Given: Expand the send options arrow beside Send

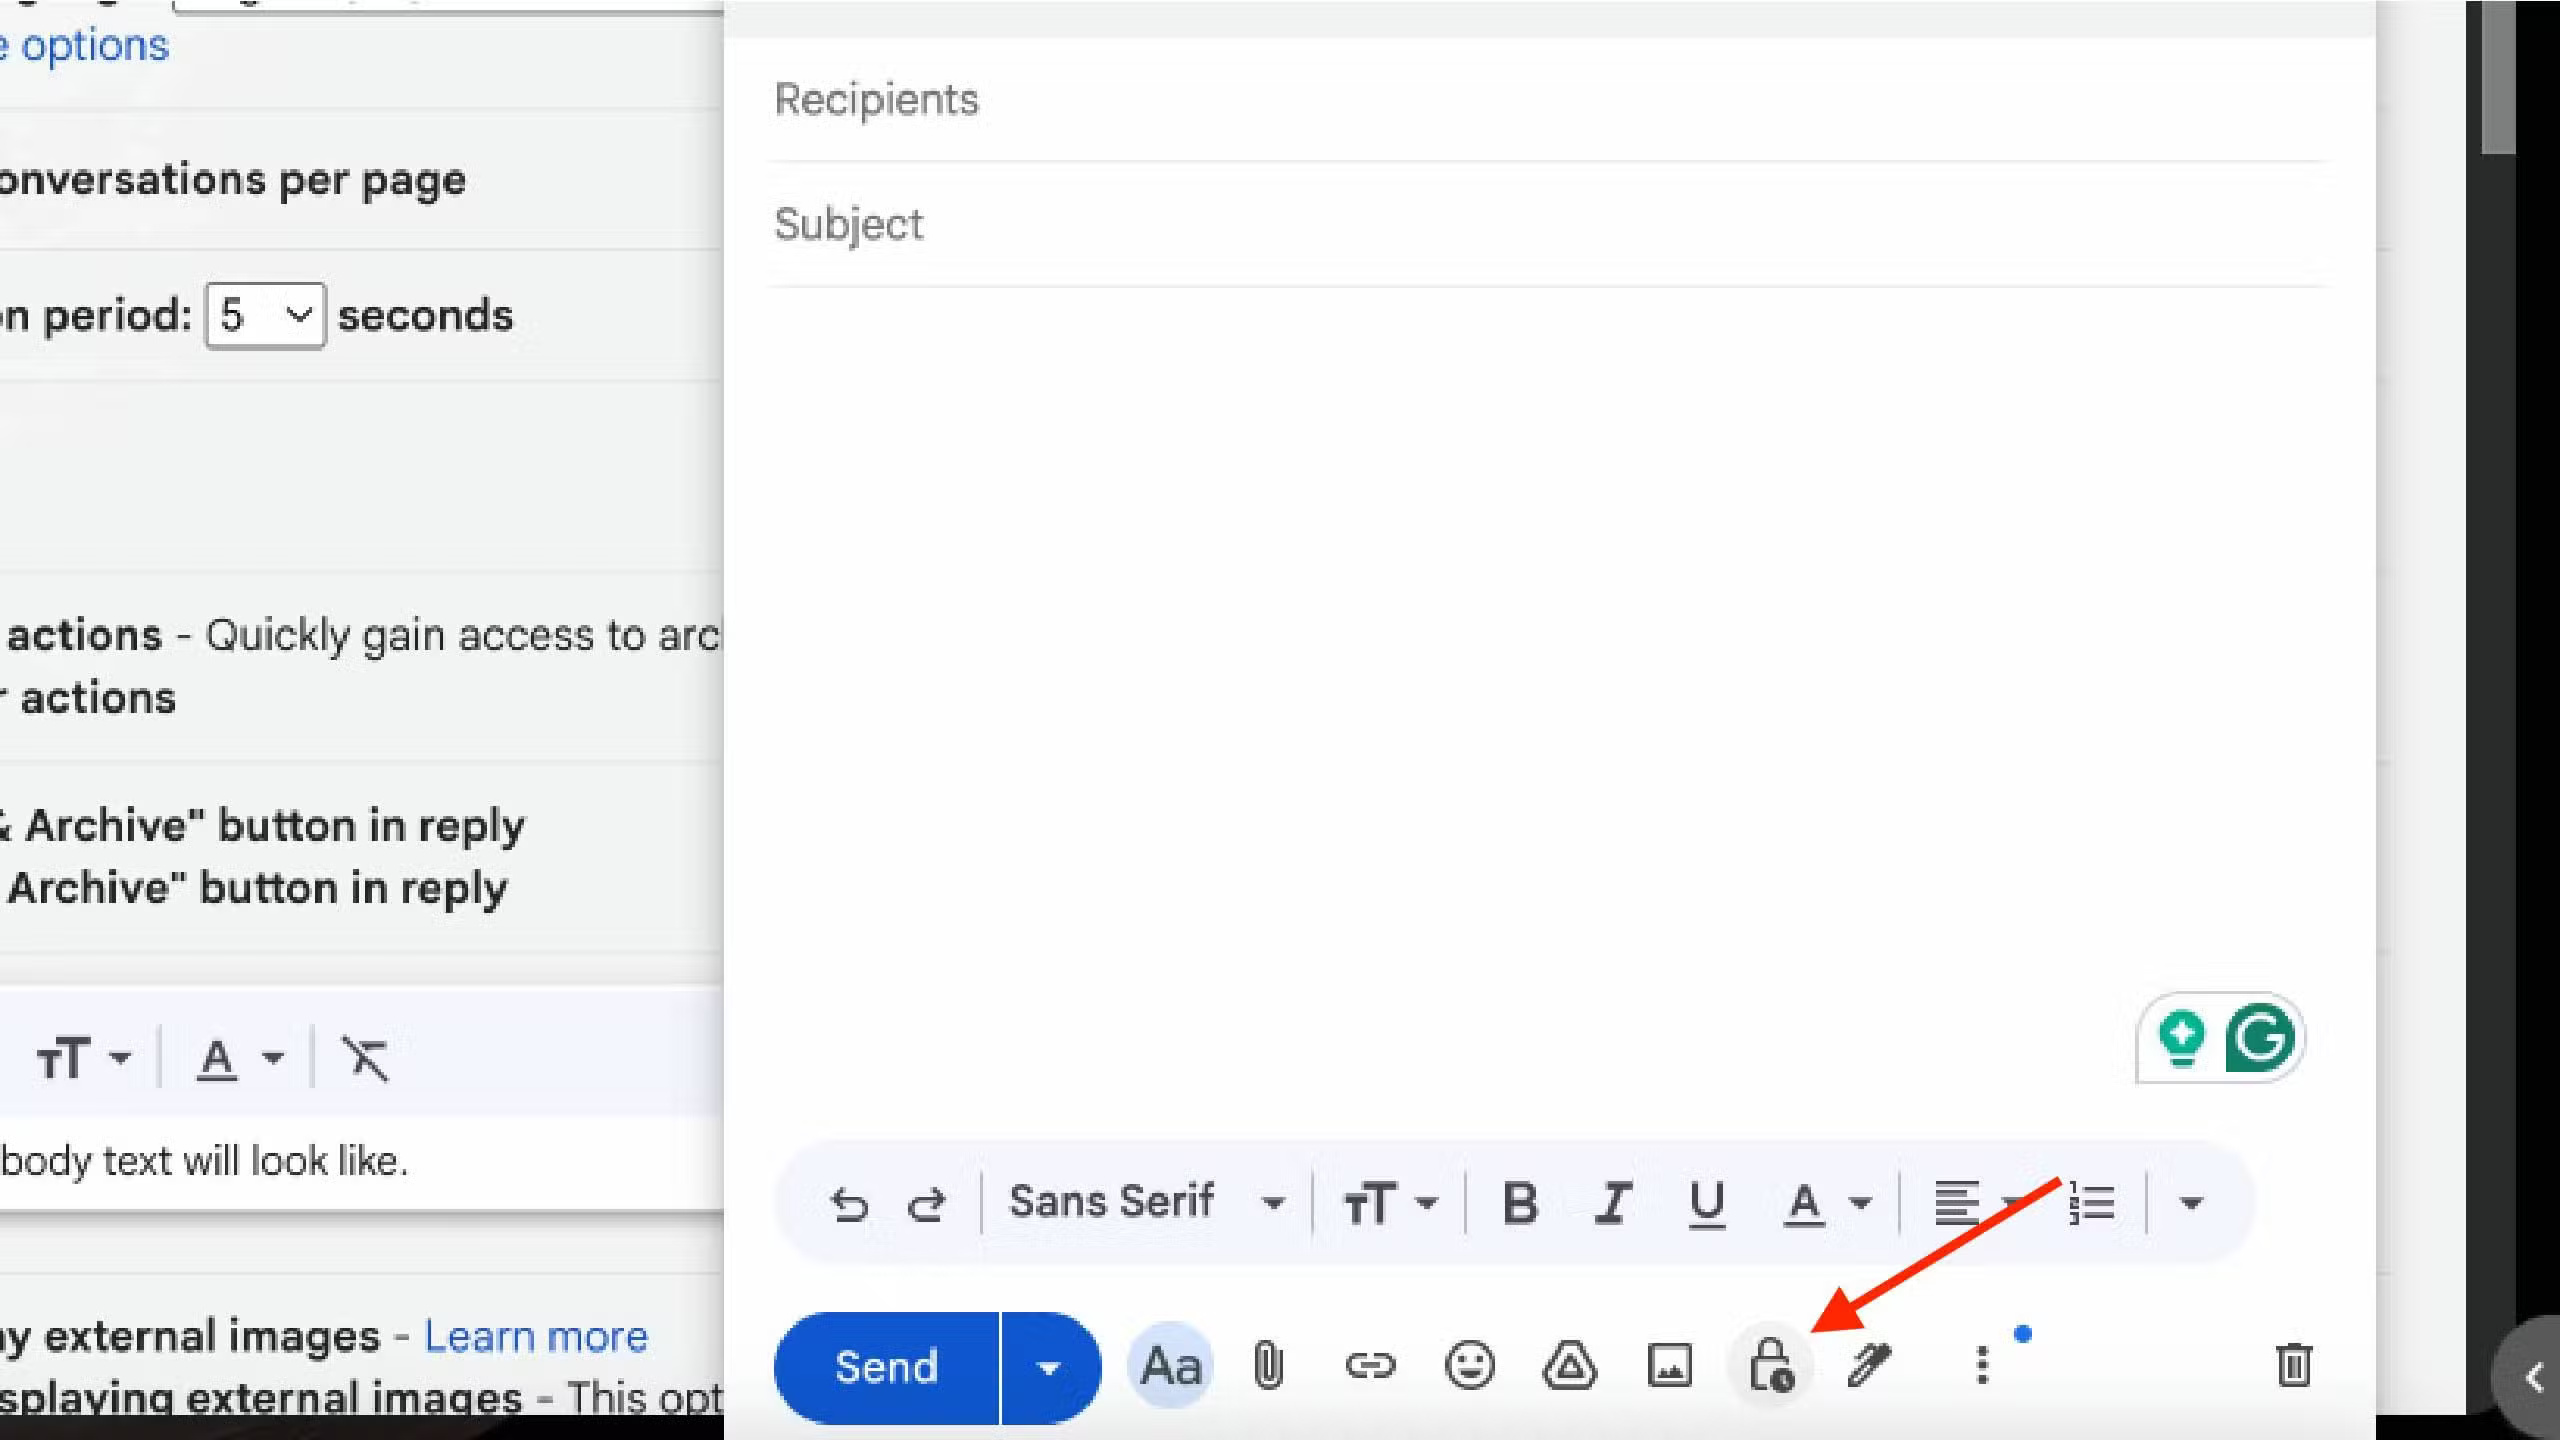Looking at the screenshot, I should [x=1048, y=1367].
